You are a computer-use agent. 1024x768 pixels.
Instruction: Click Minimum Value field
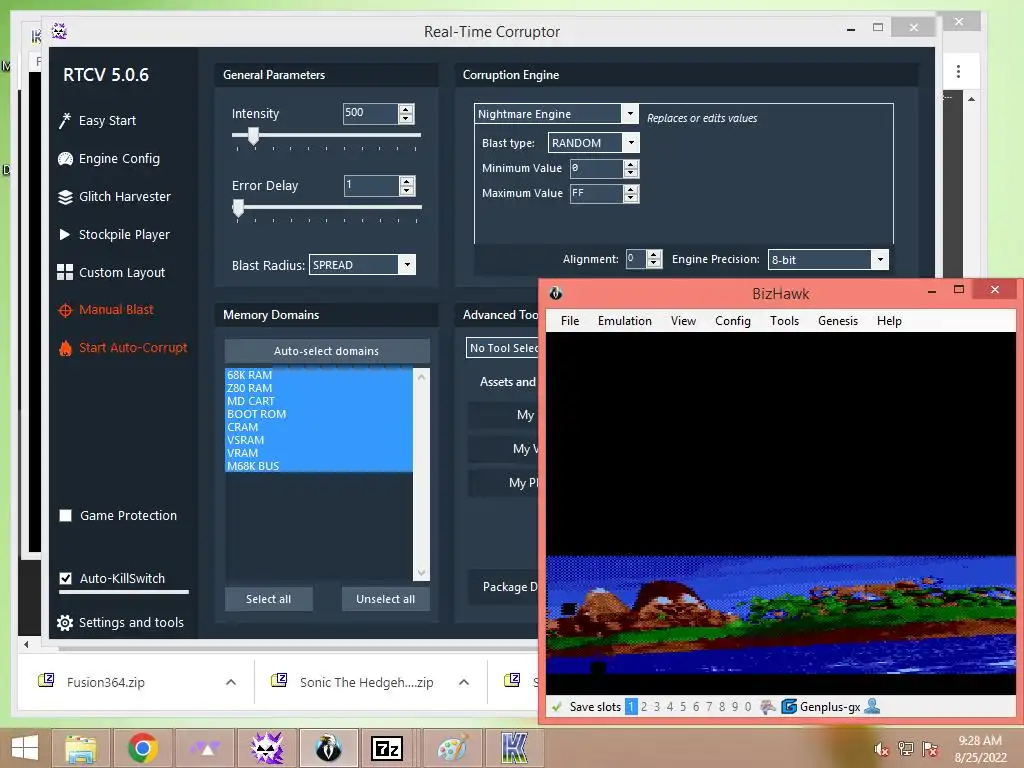tap(596, 168)
